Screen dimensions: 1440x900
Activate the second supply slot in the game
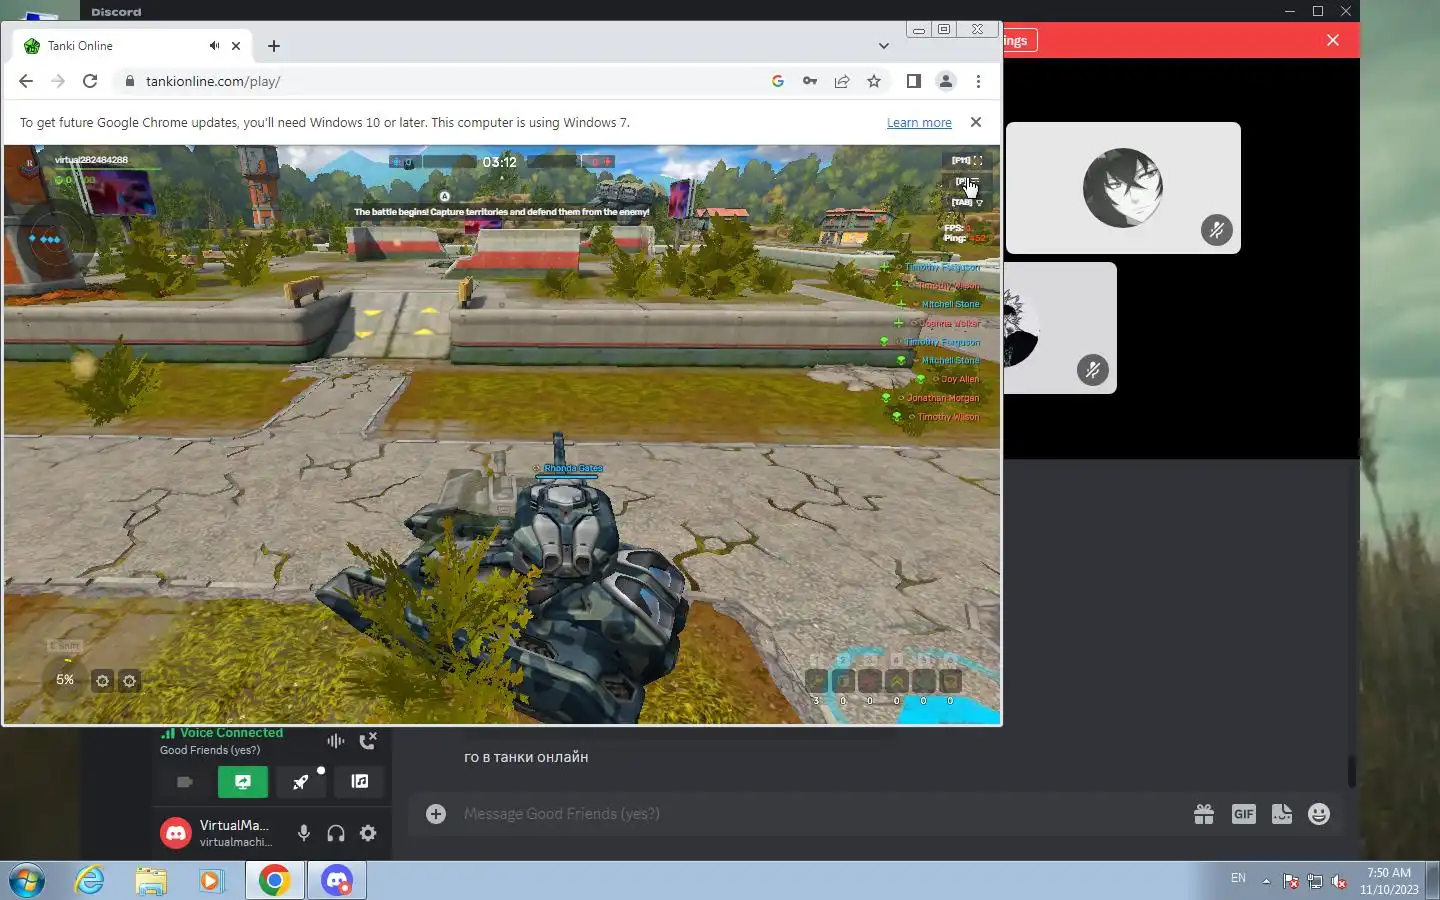(843, 681)
